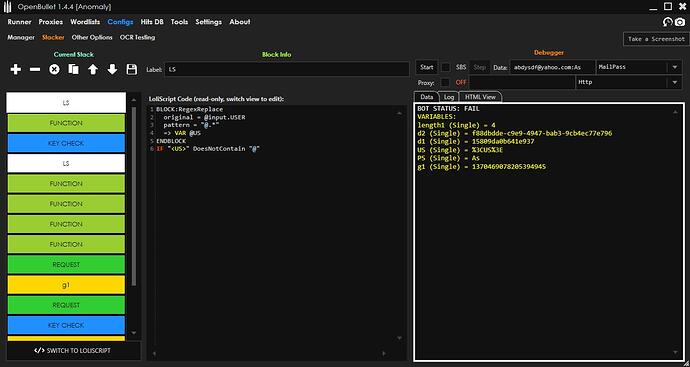Switch to the Stacker sub-tab
Viewport: 690px width, 367px height.
[x=53, y=37]
